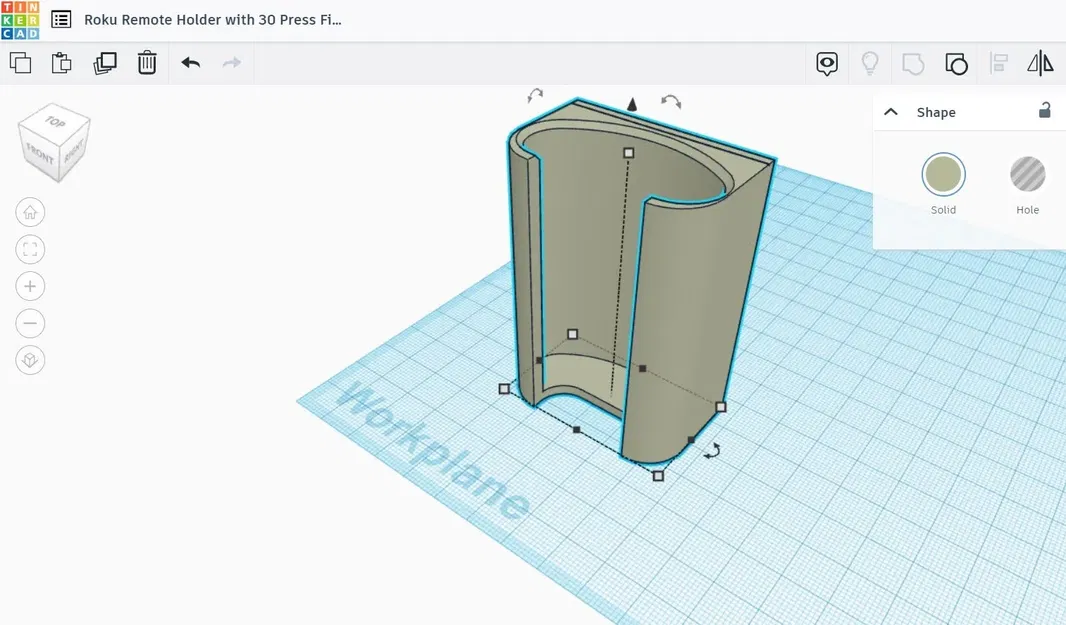Open the Notes tool speech-bubble icon
Viewport: 1066px width, 625px height.
click(827, 64)
